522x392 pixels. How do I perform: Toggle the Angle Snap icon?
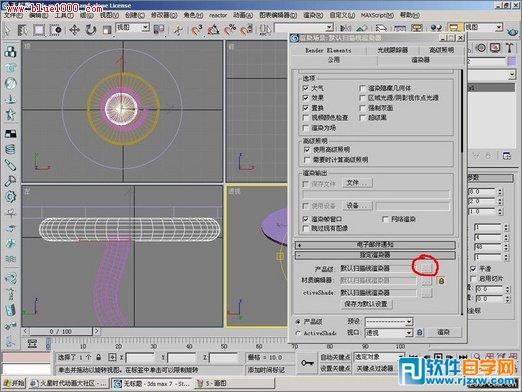(213, 30)
